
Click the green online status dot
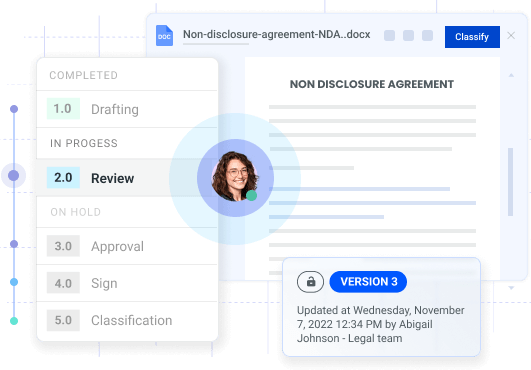[x=251, y=195]
